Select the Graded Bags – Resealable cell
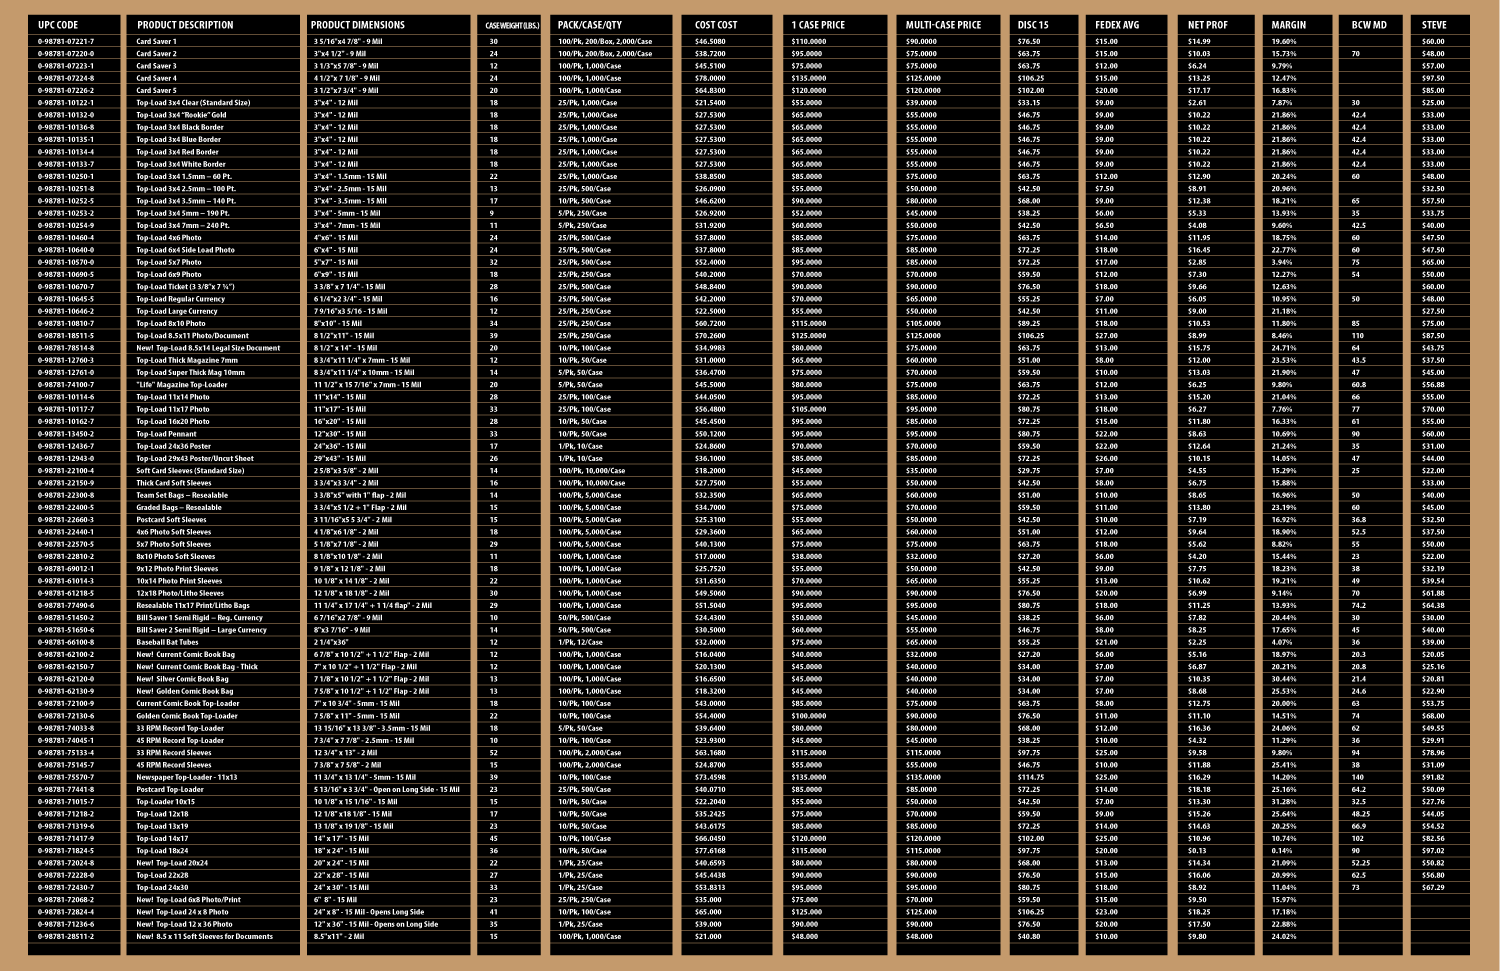Image resolution: width=1500 pixels, height=971 pixels. (x=179, y=507)
